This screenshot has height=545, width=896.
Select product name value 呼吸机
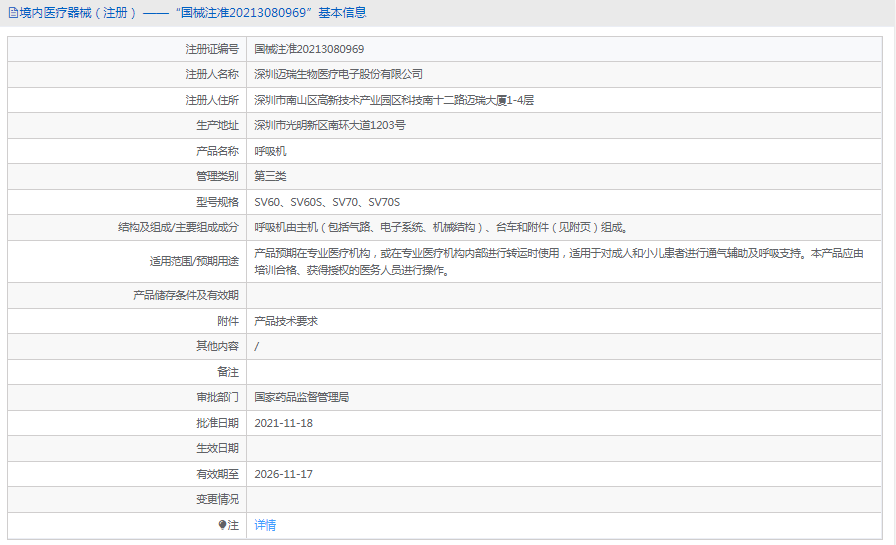coord(270,151)
